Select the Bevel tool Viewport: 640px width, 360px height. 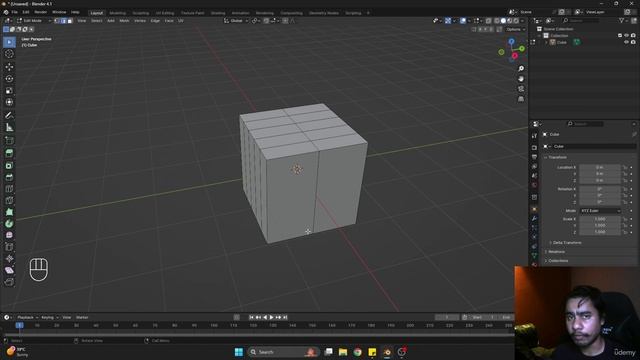click(x=9, y=177)
